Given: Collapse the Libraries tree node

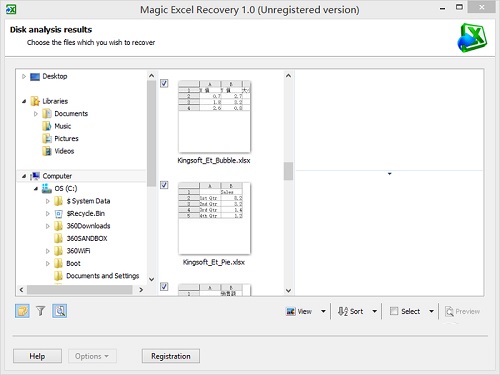Looking at the screenshot, I should click(x=24, y=101).
